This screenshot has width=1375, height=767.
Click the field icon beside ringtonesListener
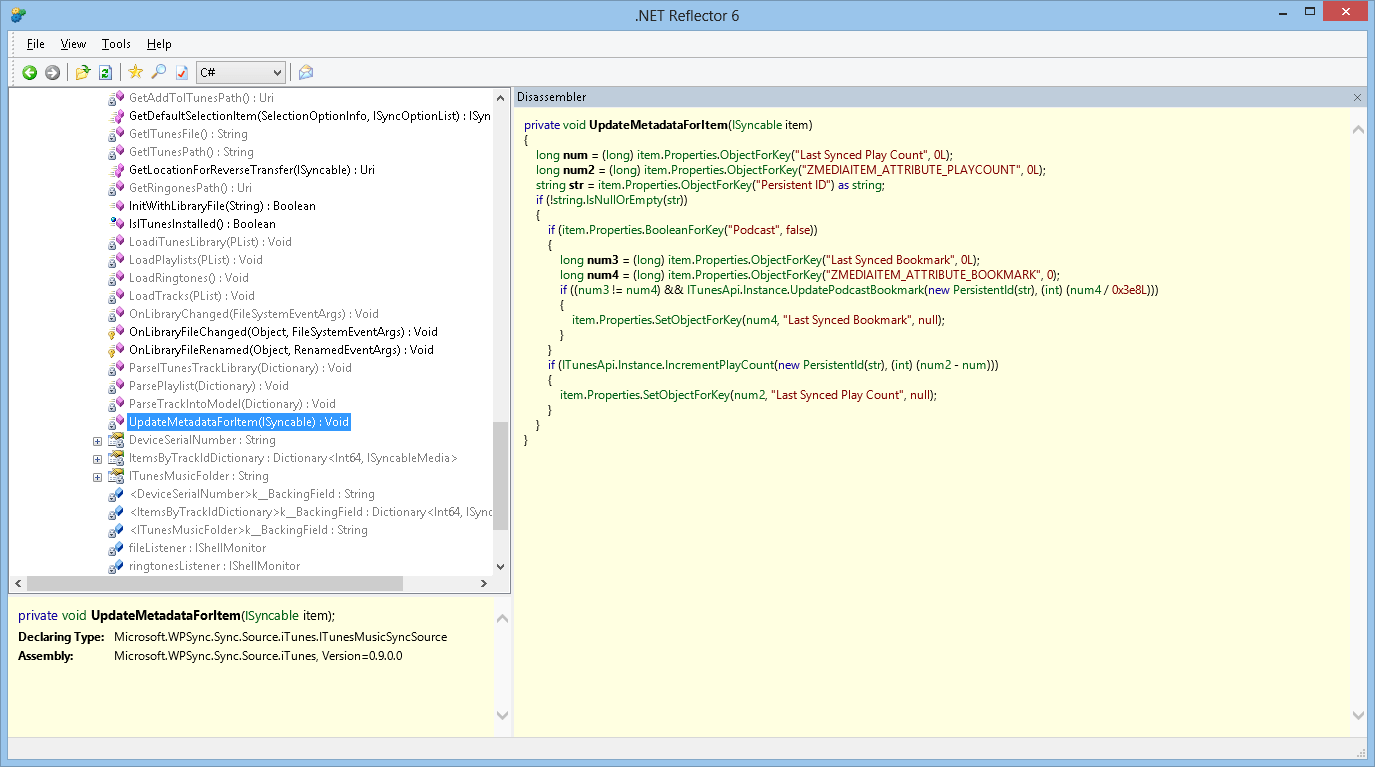click(116, 566)
